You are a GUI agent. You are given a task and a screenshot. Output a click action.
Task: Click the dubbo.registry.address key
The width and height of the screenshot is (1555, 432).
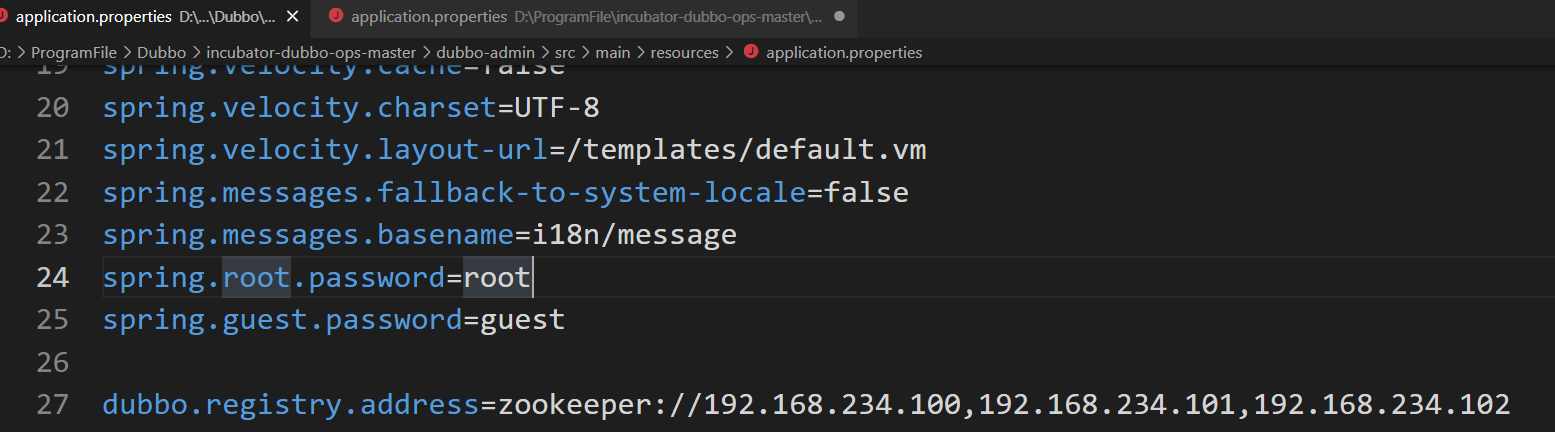coord(292,405)
